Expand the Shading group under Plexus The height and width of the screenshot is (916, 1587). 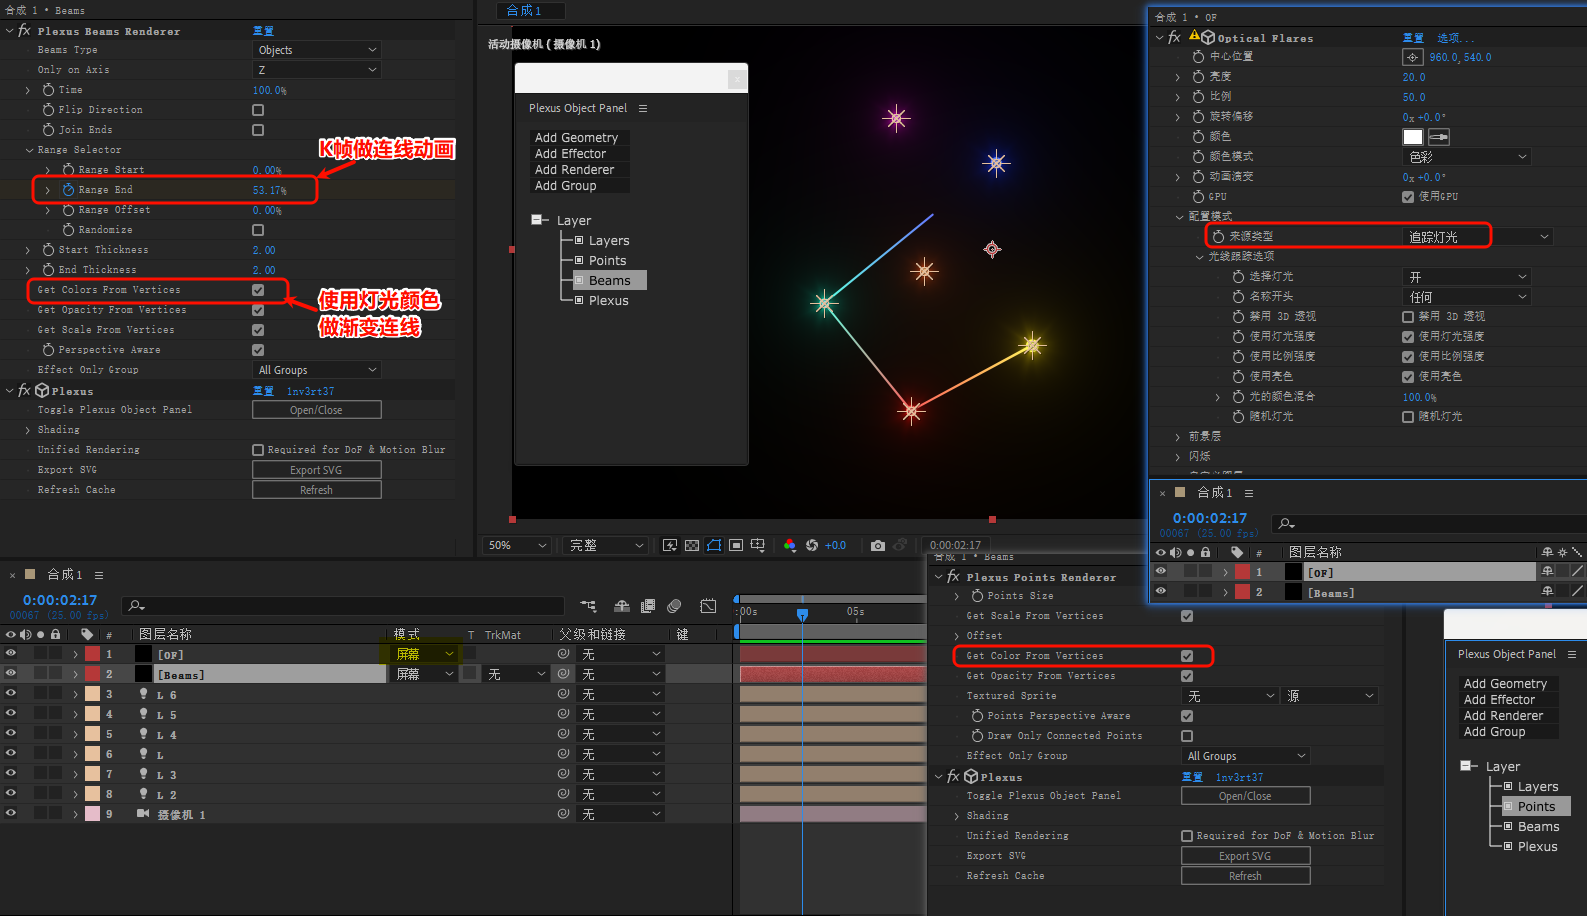pyautogui.click(x=28, y=430)
